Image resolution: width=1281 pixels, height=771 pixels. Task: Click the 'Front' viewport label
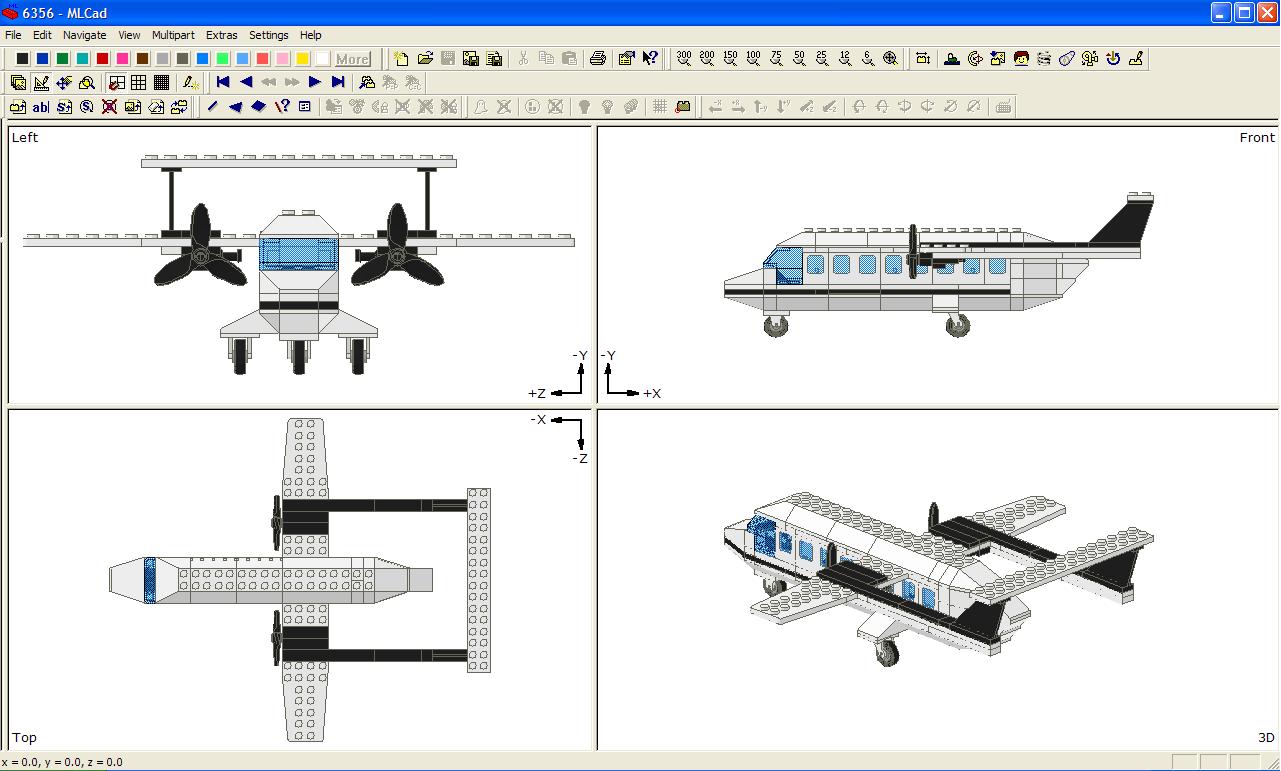coord(1257,138)
